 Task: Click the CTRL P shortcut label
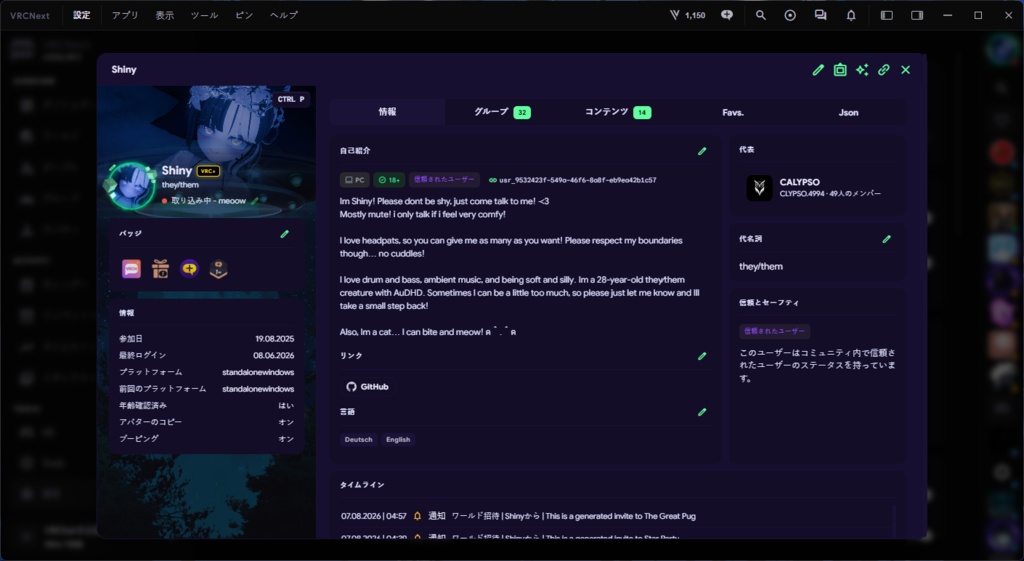pos(291,99)
